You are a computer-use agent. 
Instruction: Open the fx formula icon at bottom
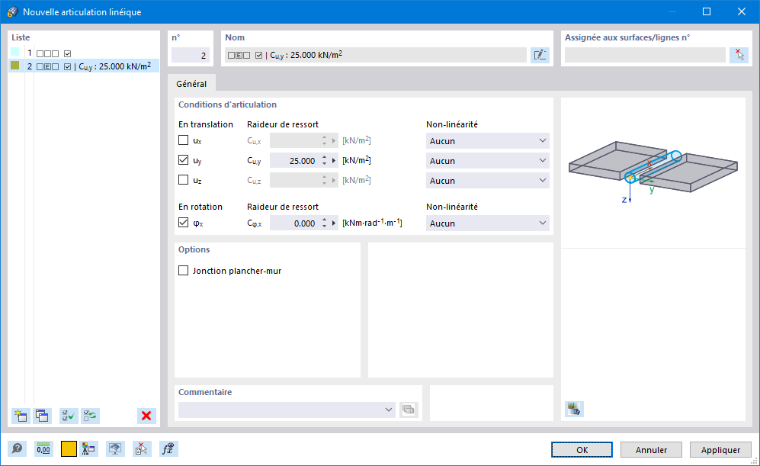click(168, 449)
